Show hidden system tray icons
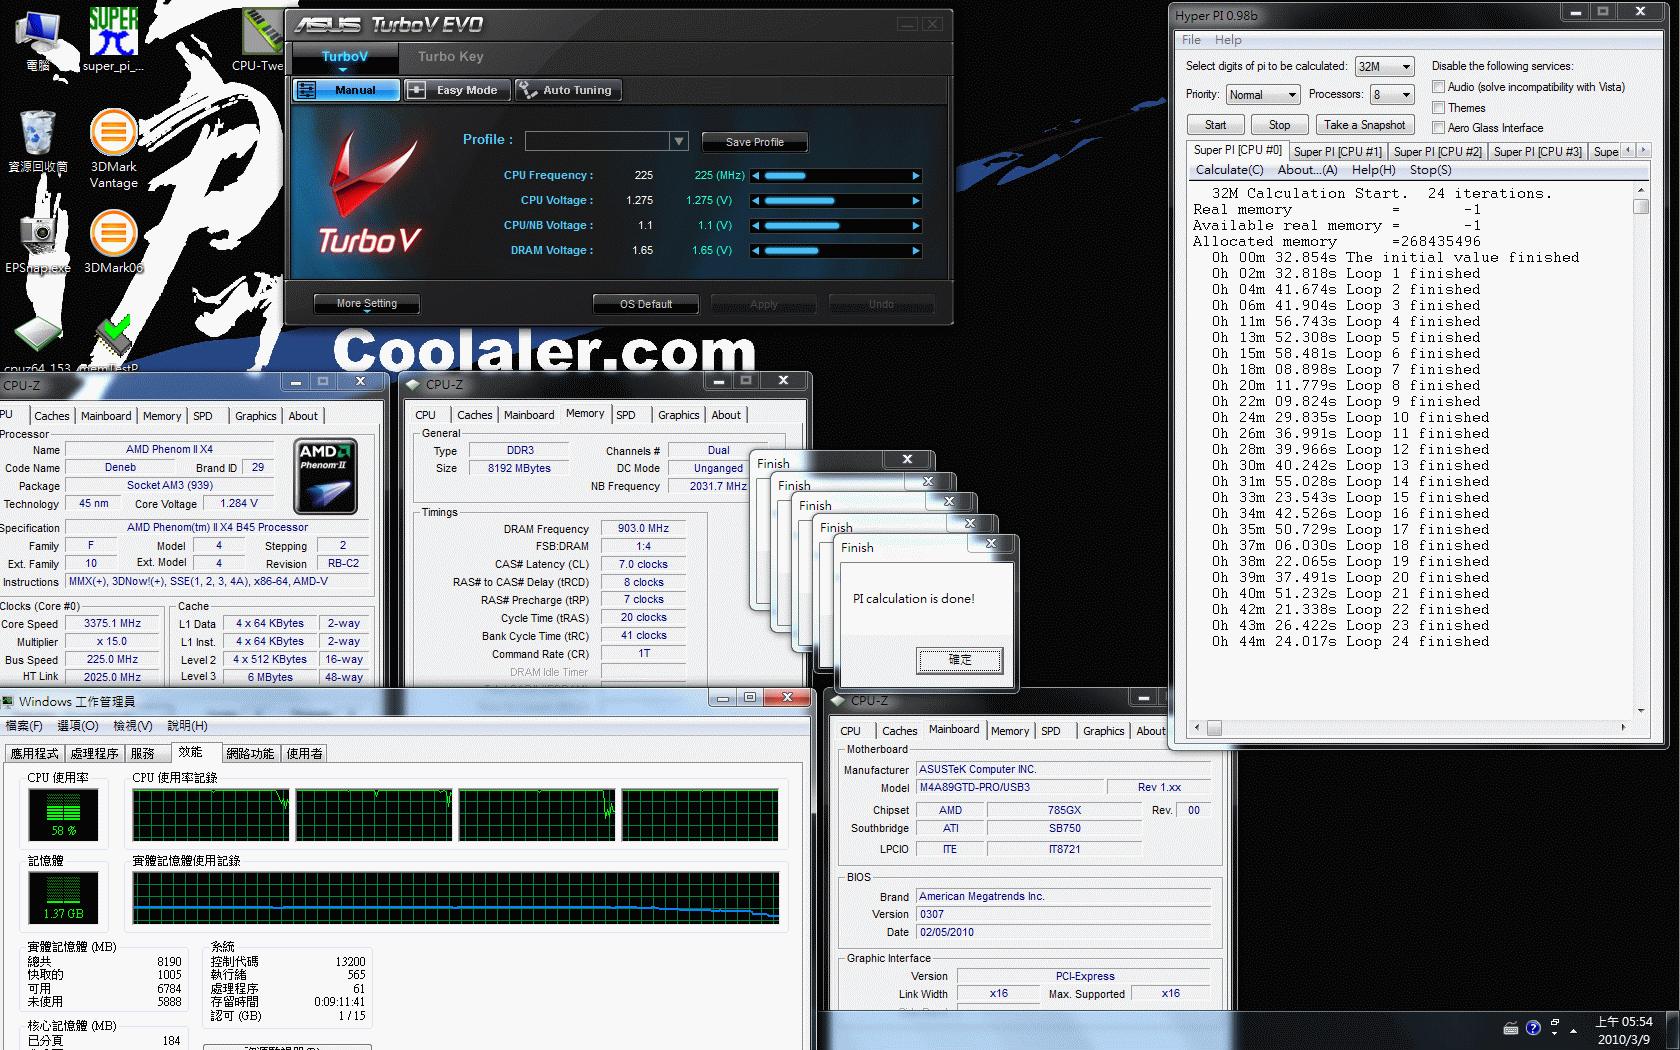The width and height of the screenshot is (1680, 1050). (x=1574, y=1030)
